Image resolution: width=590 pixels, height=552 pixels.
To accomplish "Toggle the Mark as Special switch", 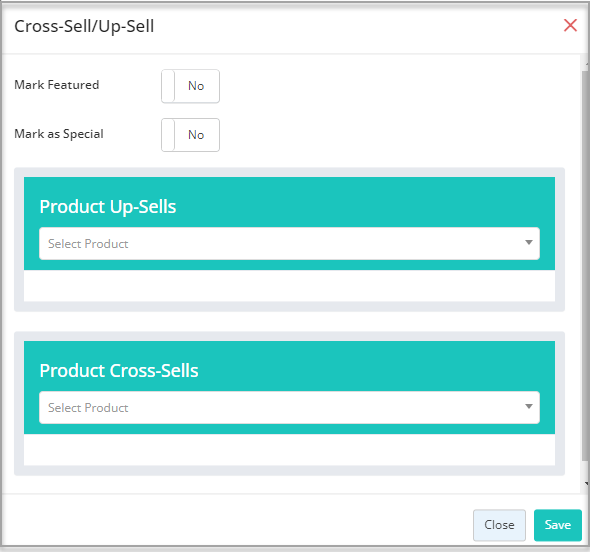I will pos(190,135).
